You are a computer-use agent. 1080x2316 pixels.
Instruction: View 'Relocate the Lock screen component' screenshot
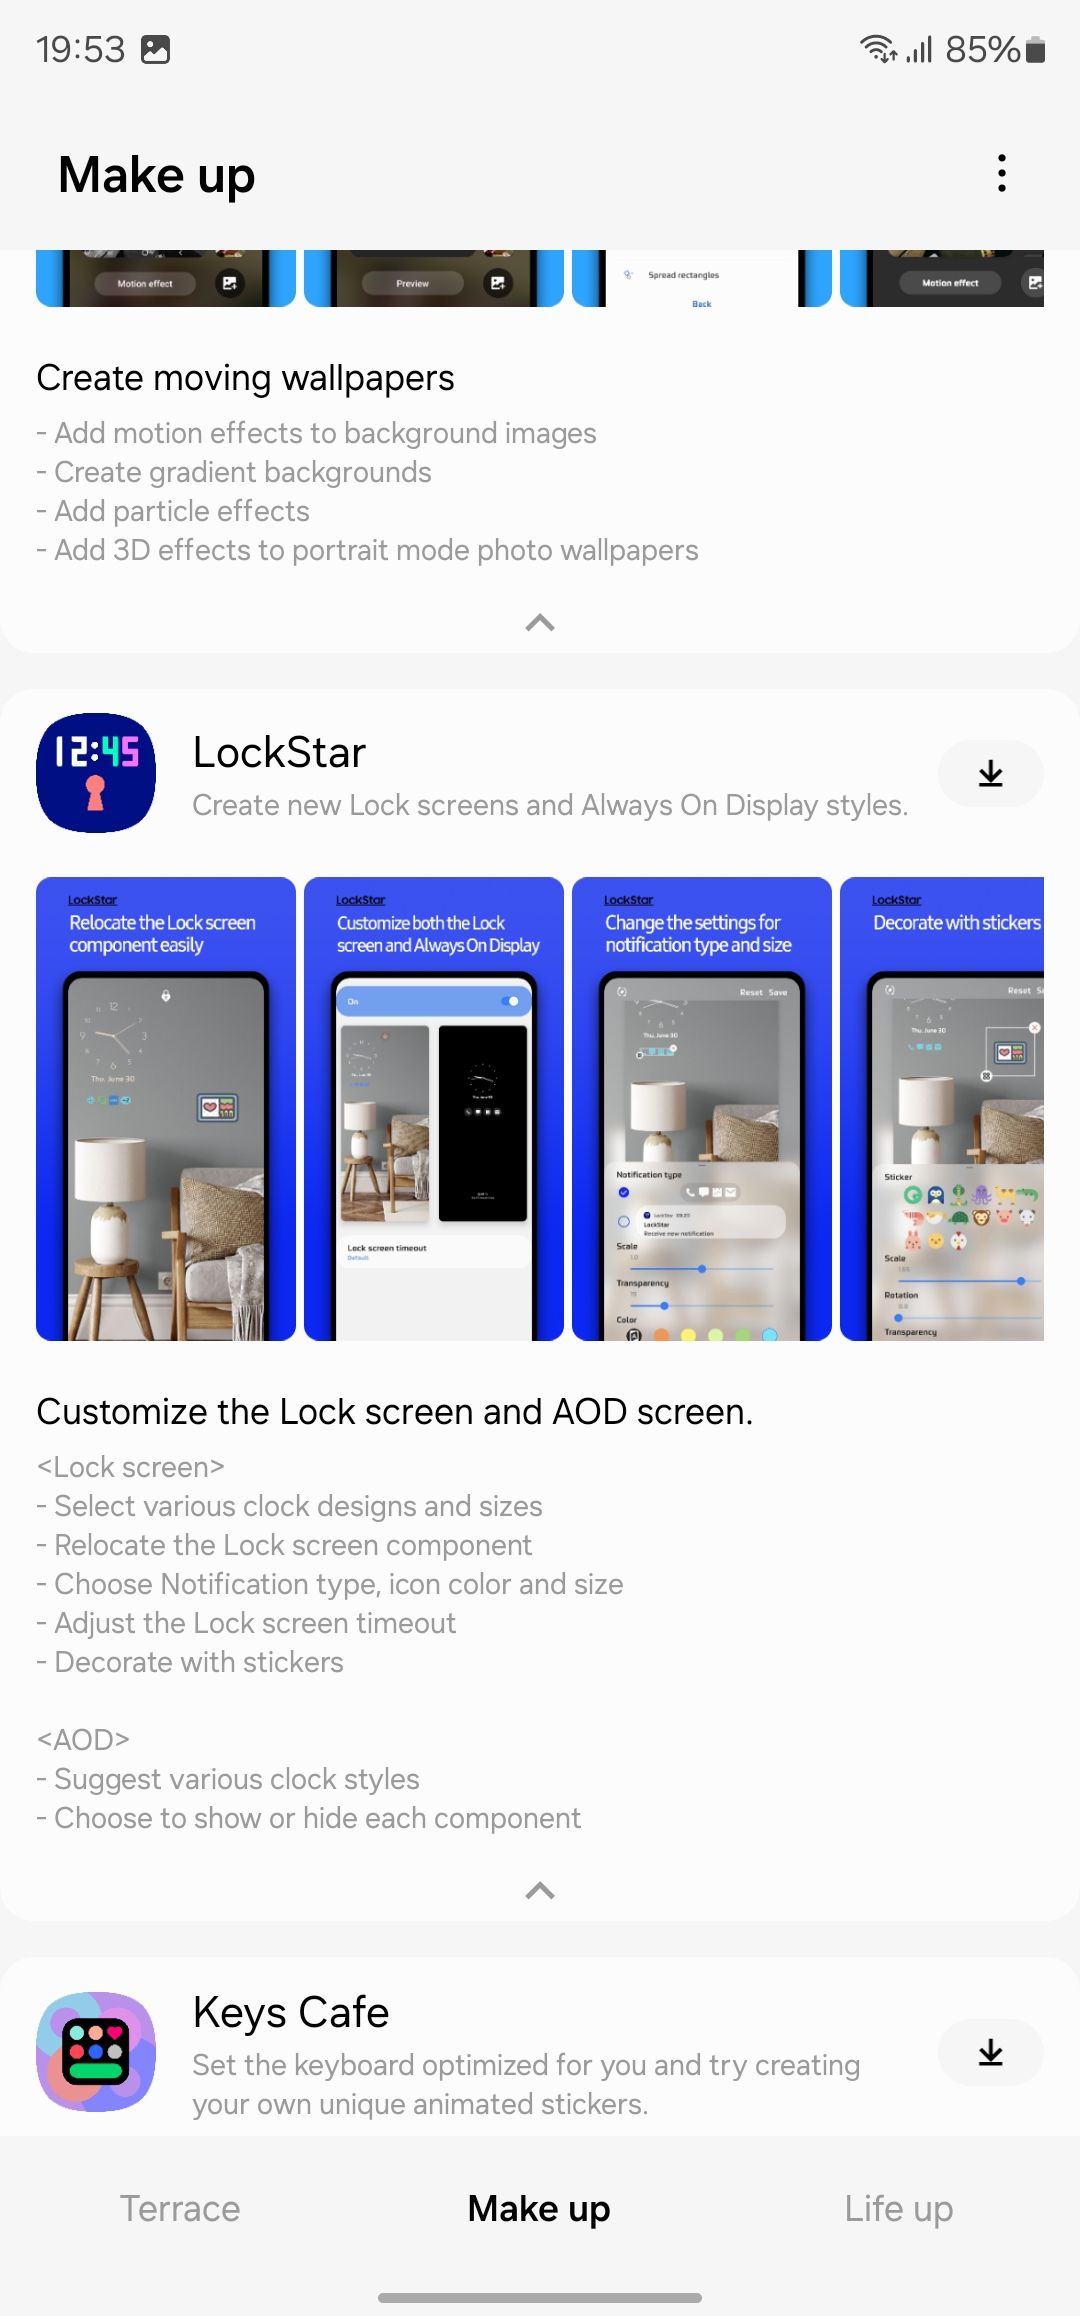point(166,1109)
